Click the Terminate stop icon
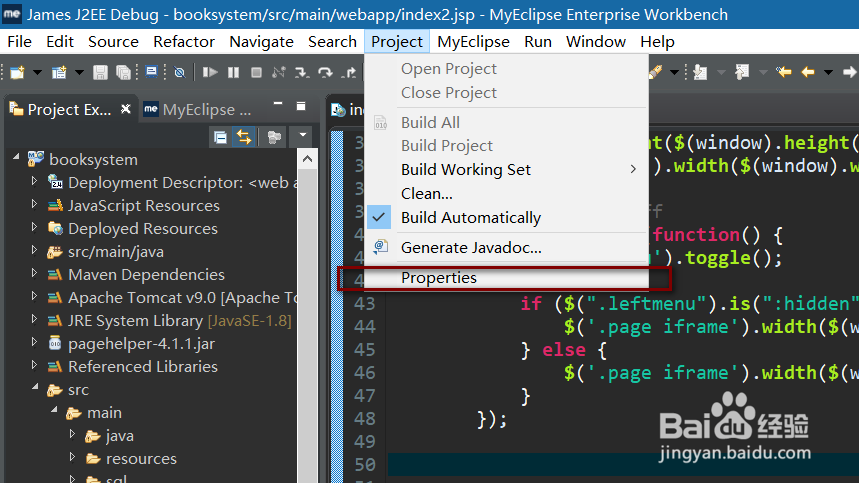 pyautogui.click(x=256, y=72)
